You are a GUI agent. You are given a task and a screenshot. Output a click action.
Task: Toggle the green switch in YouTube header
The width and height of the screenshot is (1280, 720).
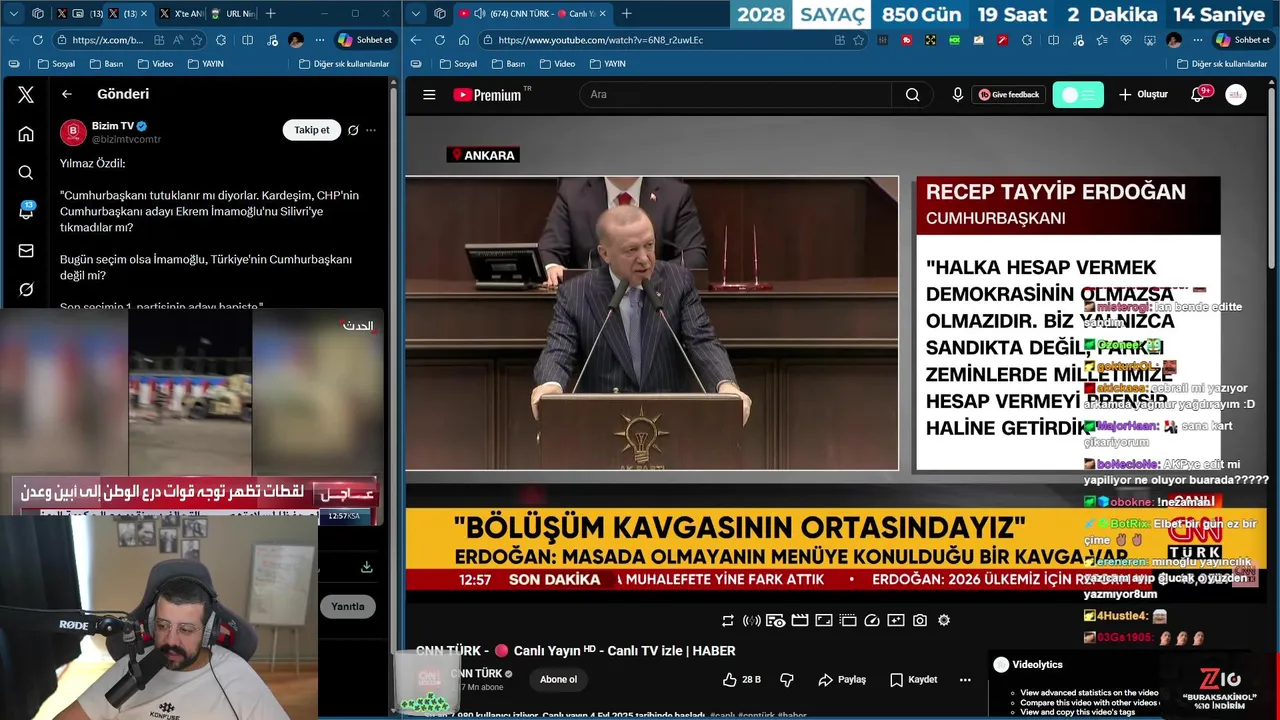click(x=1078, y=95)
